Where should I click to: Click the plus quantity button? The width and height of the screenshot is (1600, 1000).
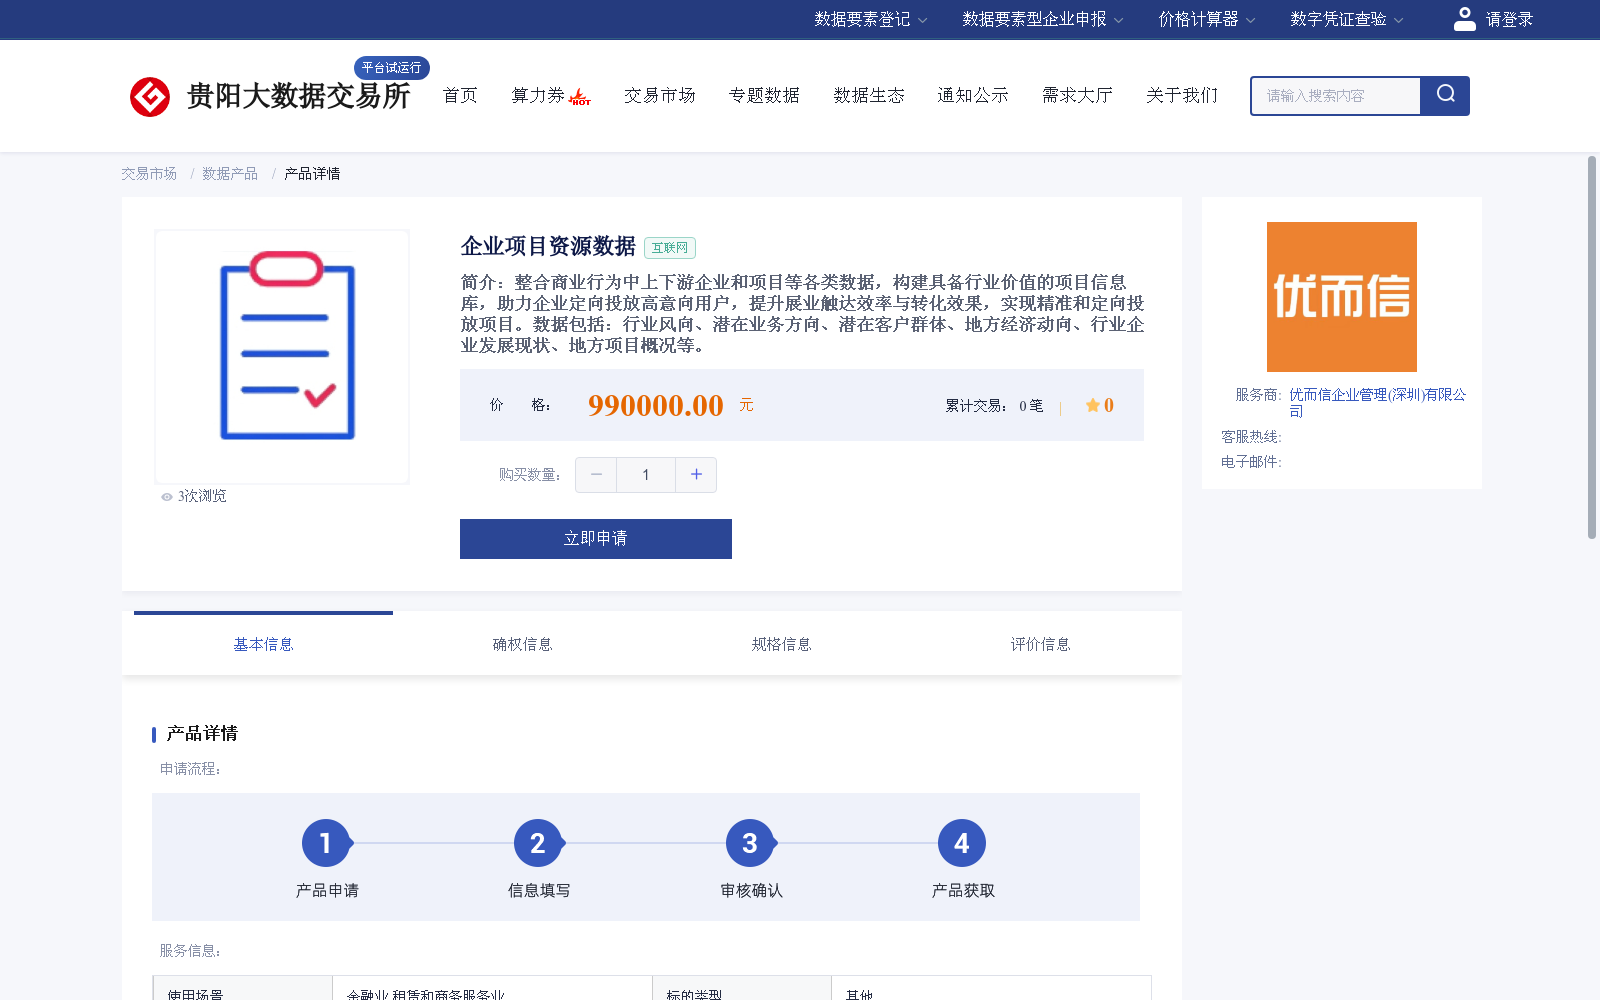696,475
